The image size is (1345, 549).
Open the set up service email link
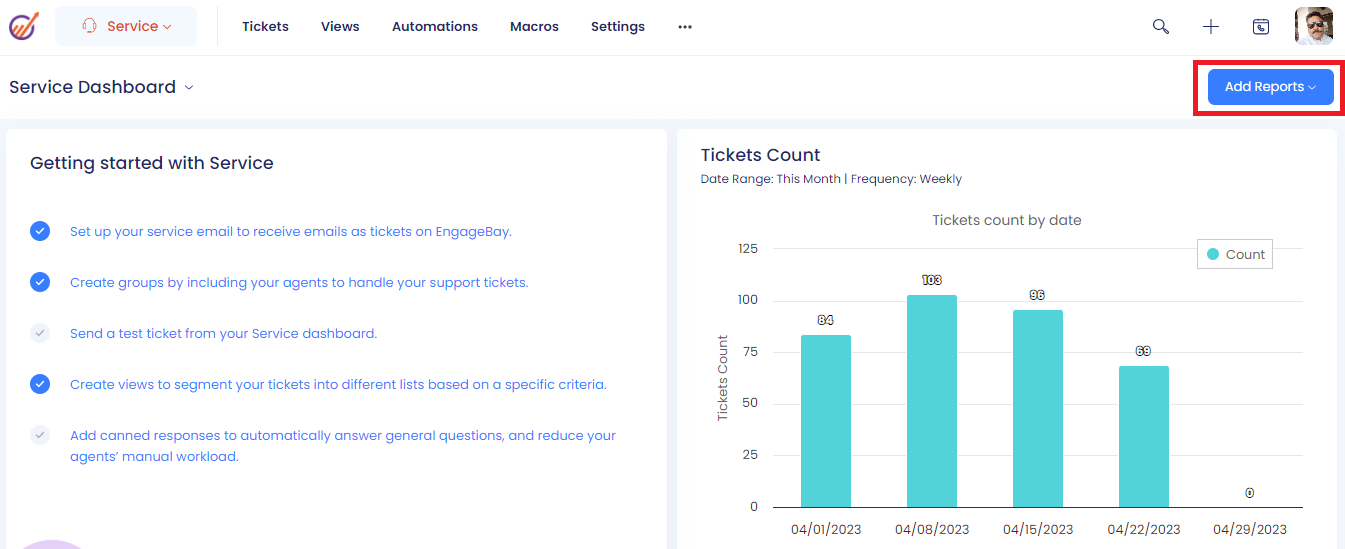coord(291,231)
